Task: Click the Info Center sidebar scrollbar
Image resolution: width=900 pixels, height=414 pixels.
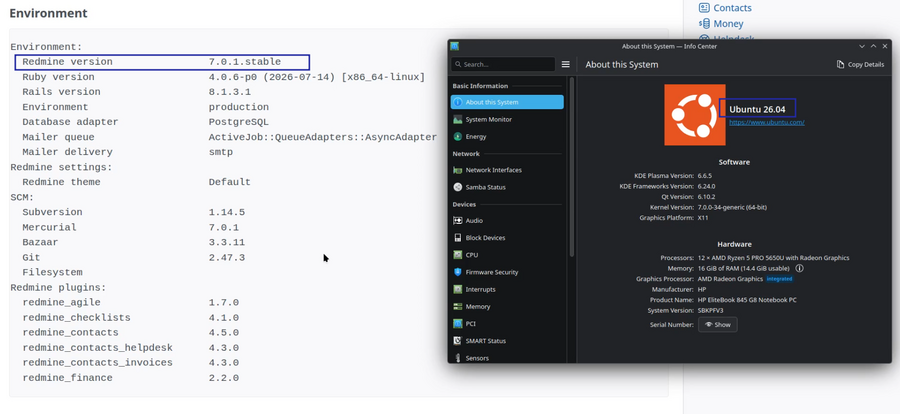Action: 572,167
